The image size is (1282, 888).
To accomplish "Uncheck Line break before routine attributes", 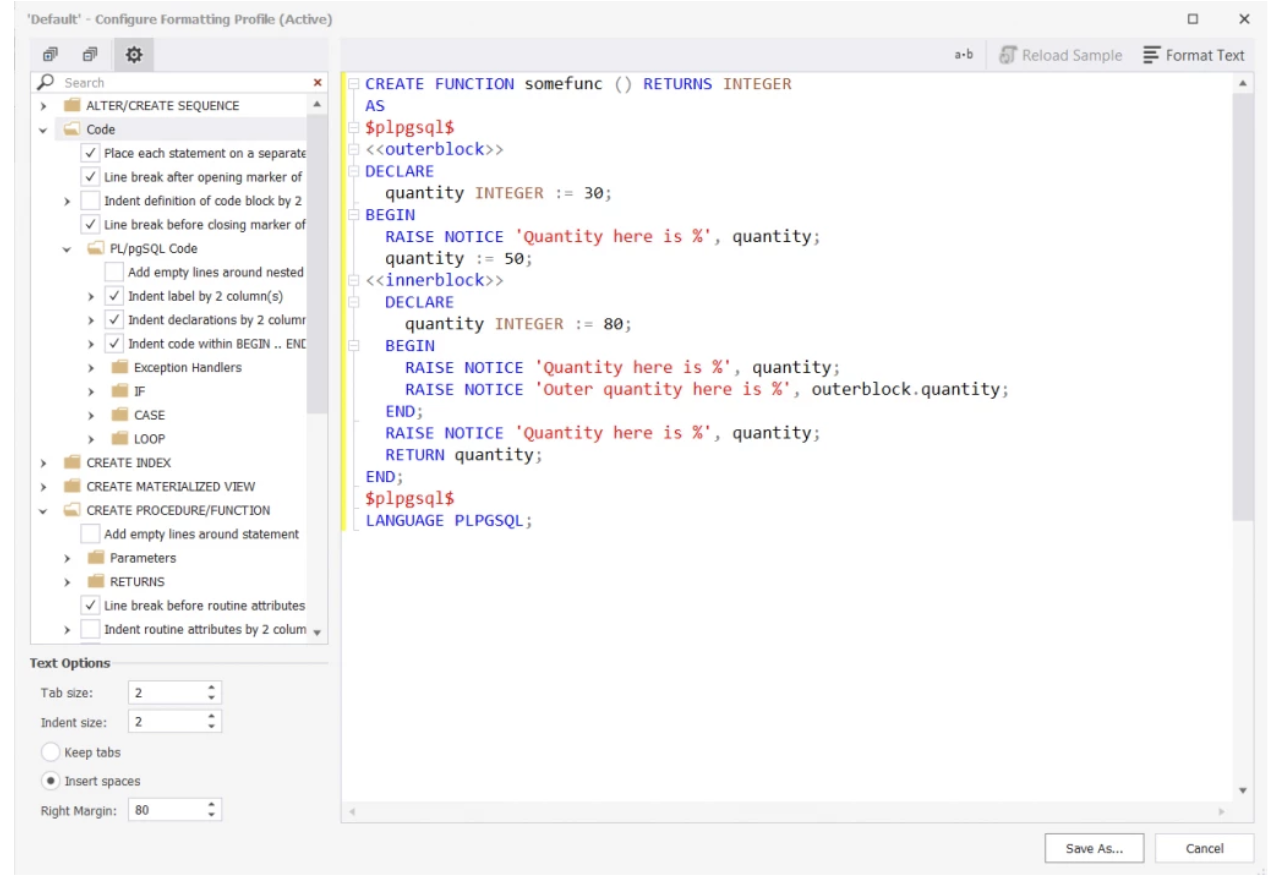I will tap(90, 605).
